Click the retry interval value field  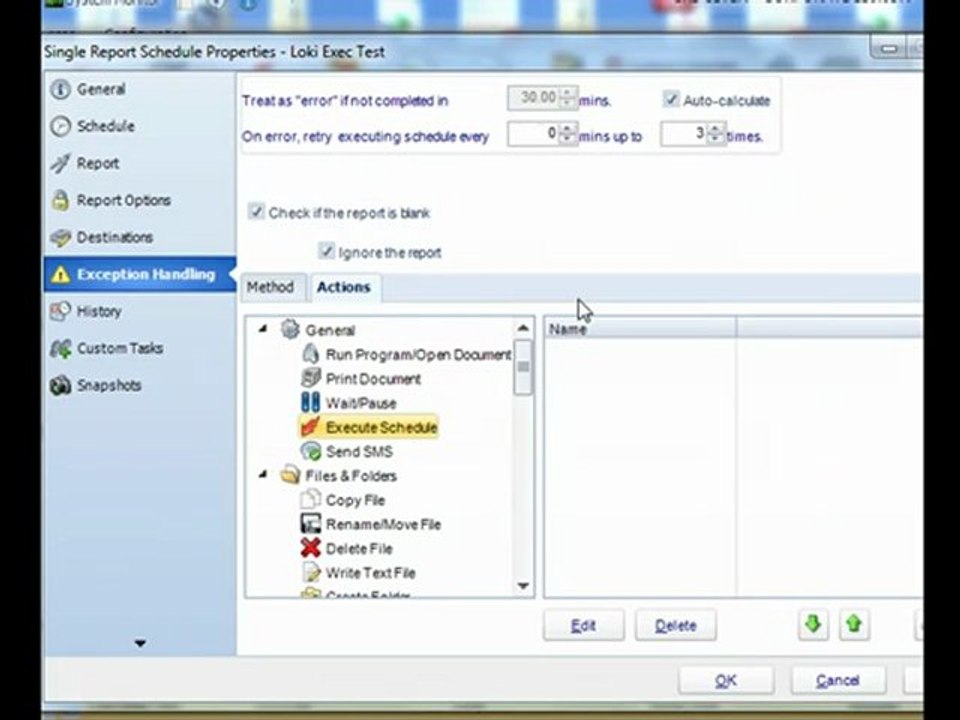(x=533, y=133)
